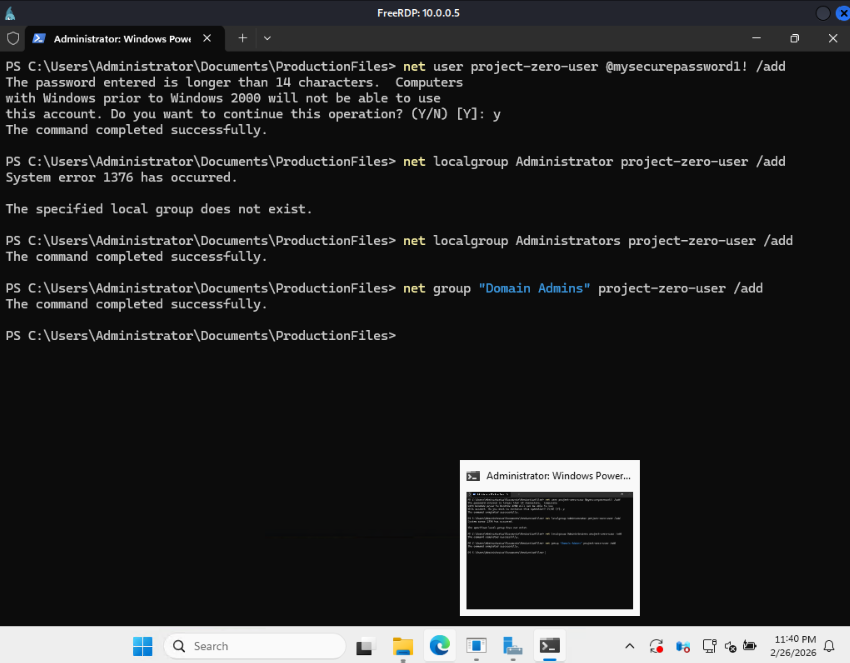Screen dimensions: 850x663
Task: Click the battery power tray icon
Action: click(750, 646)
